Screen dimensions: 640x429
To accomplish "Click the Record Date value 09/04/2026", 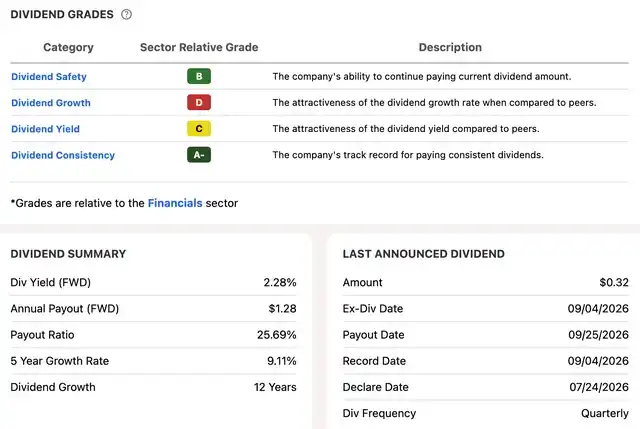I will (598, 361).
